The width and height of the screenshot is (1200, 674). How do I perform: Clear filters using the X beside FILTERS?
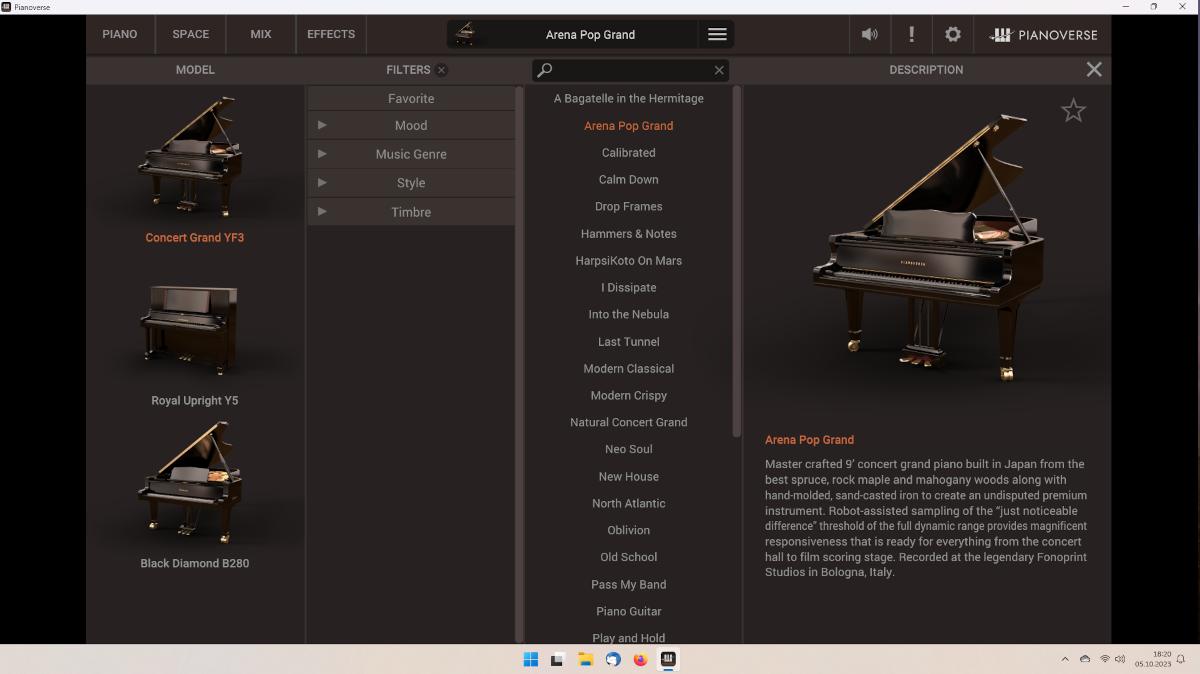pyautogui.click(x=442, y=70)
